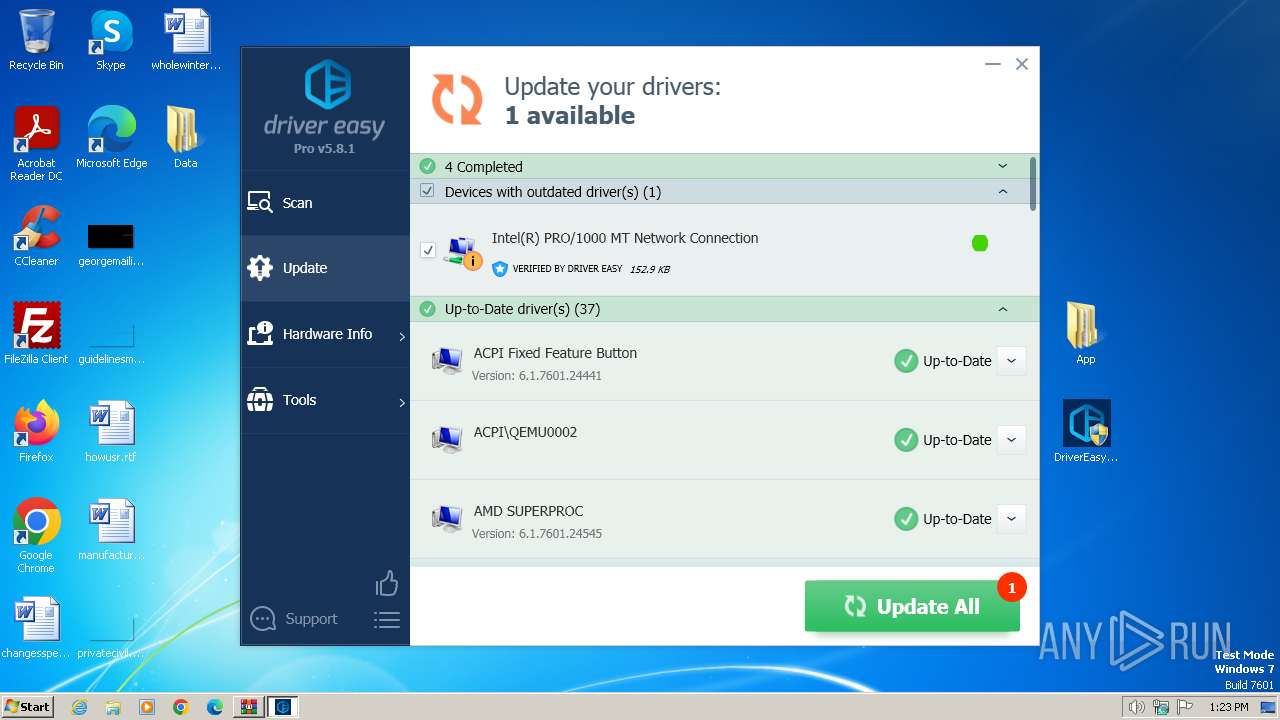
Task: Open the Update section
Action: 325,268
